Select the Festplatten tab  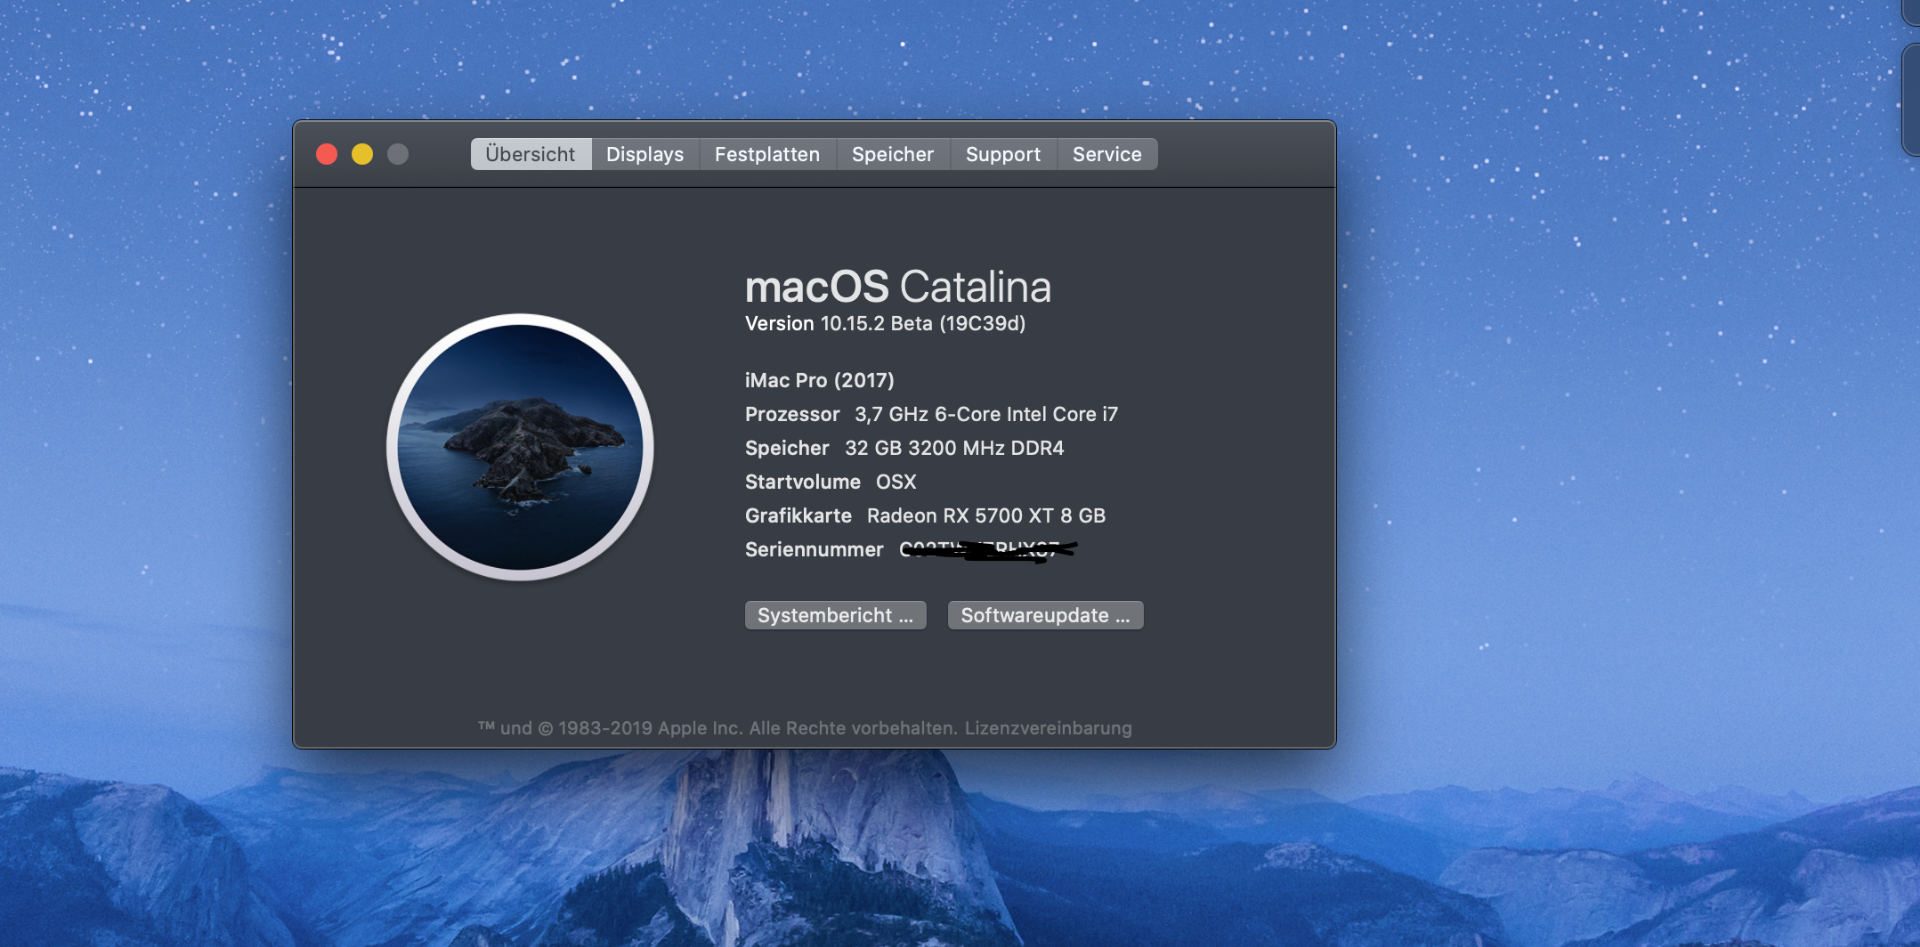click(767, 154)
